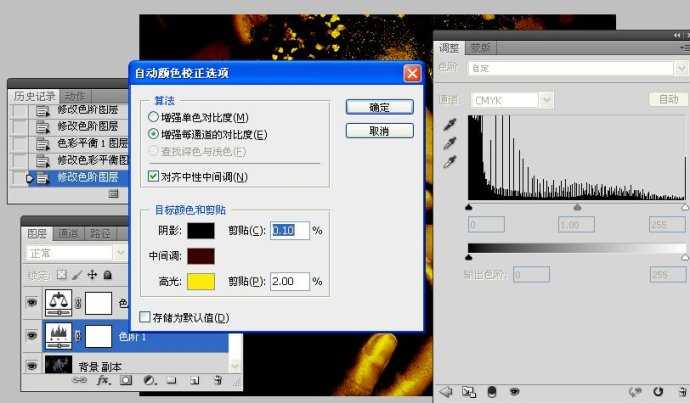The height and width of the screenshot is (403, 690).
Task: Select the highlighted 修改色阶图层 history state
Action: click(79, 177)
